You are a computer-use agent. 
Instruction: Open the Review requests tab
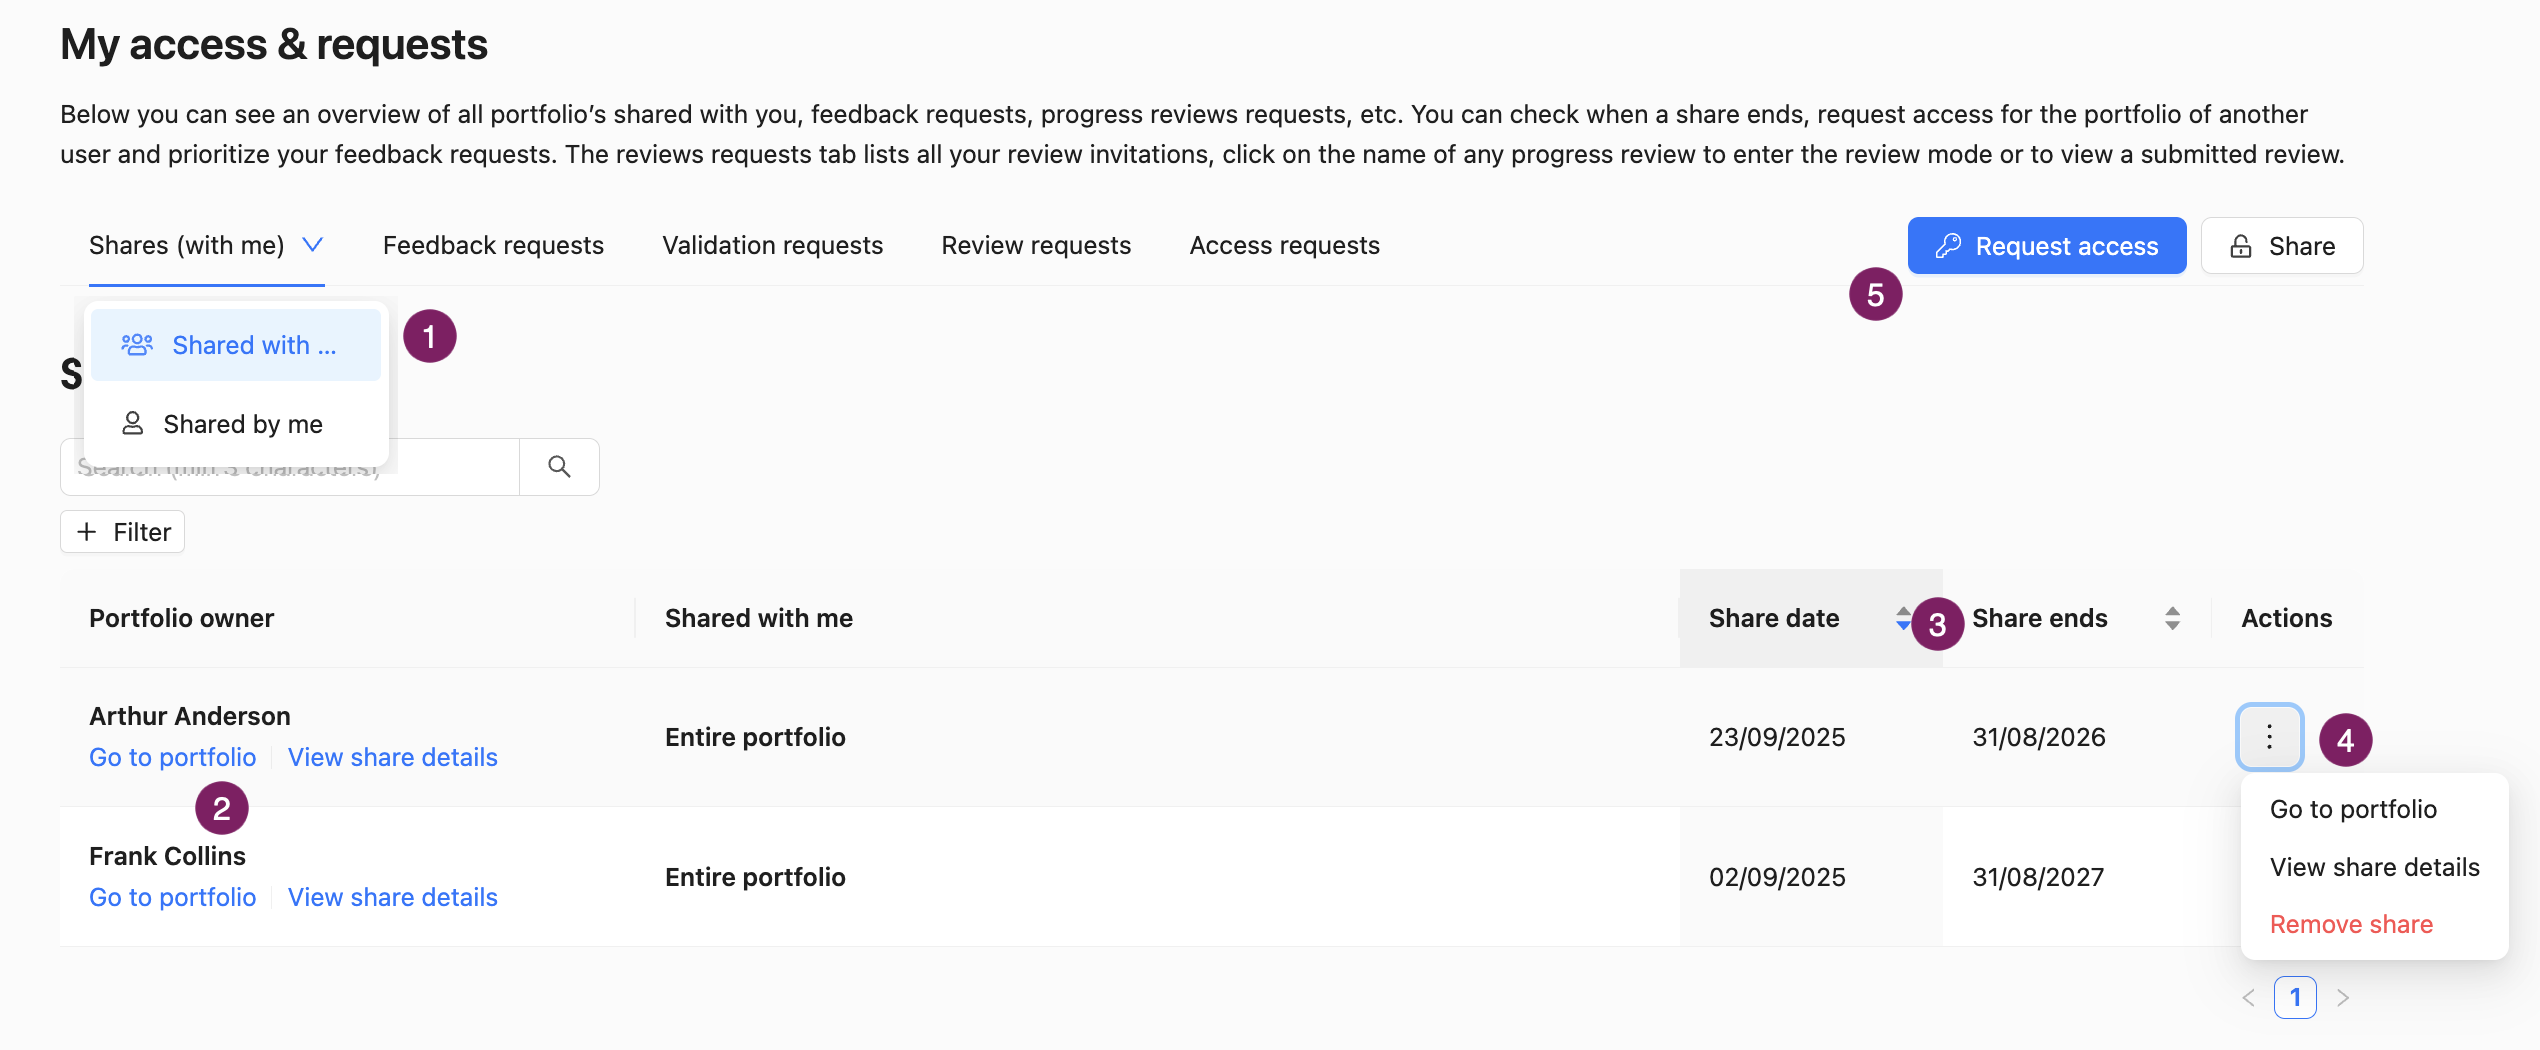[1036, 245]
